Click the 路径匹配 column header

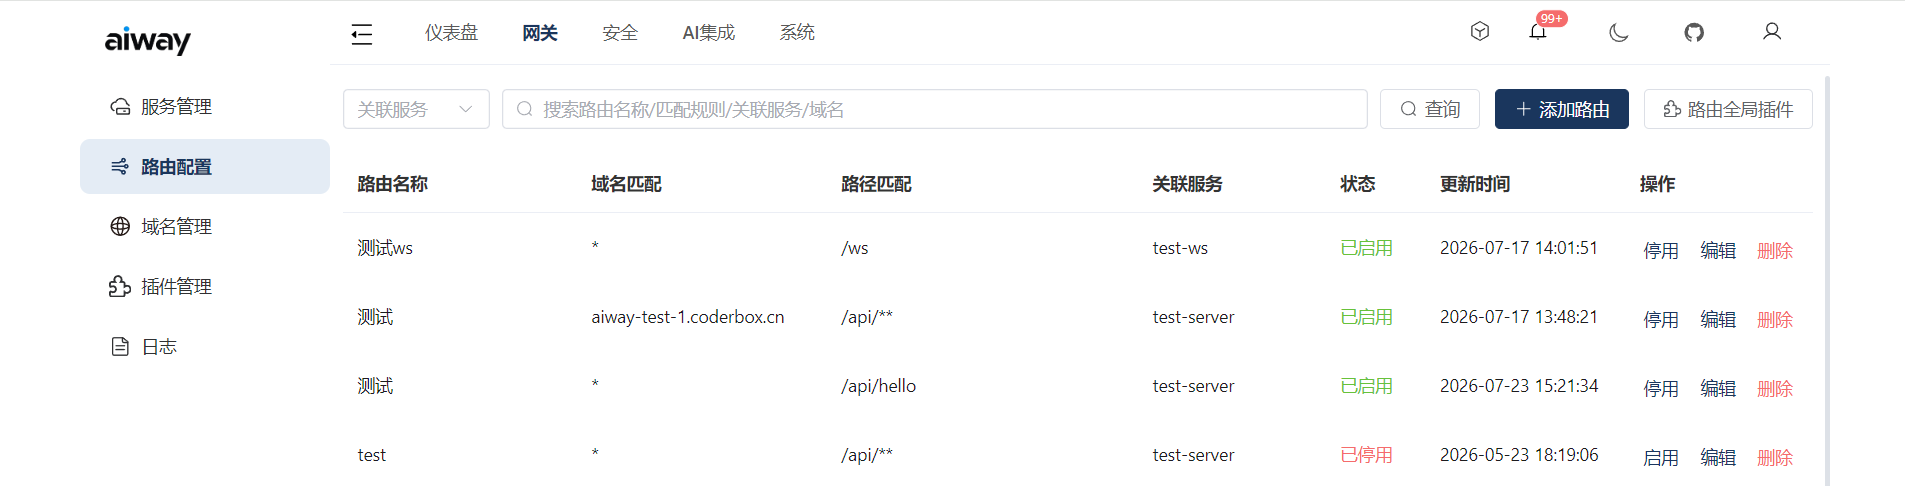pyautogui.click(x=876, y=184)
